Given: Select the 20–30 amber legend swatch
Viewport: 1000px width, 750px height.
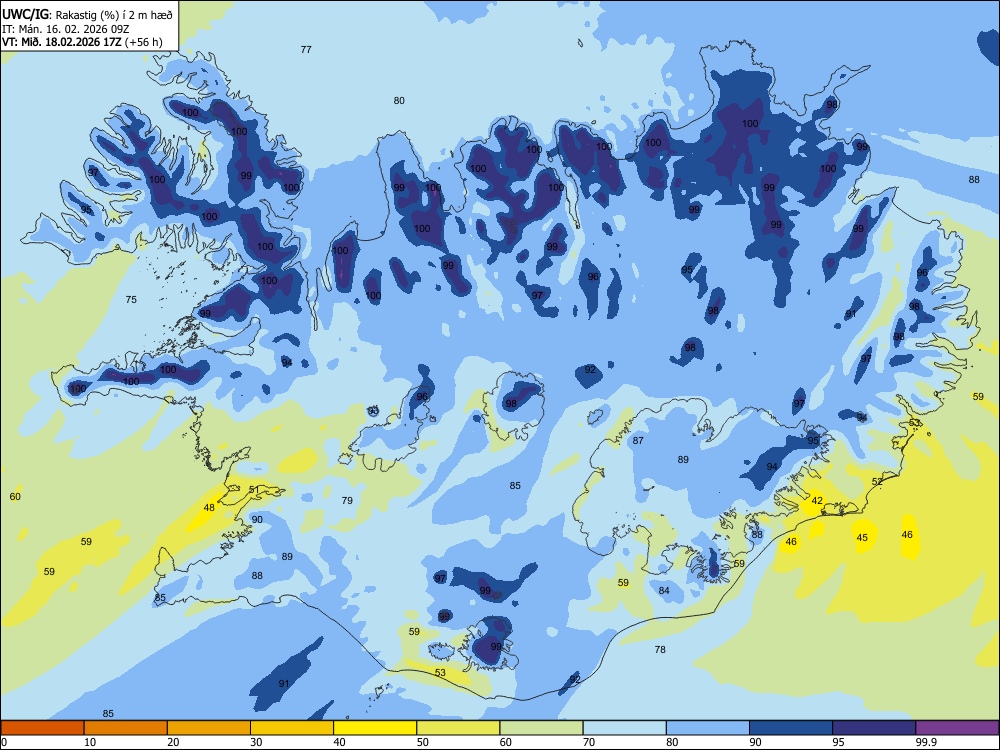Looking at the screenshot, I should pos(209,728).
